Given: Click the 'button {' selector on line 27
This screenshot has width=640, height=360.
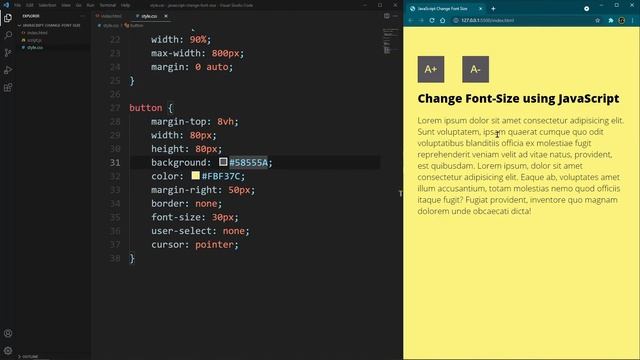Looking at the screenshot, I should (151, 108).
